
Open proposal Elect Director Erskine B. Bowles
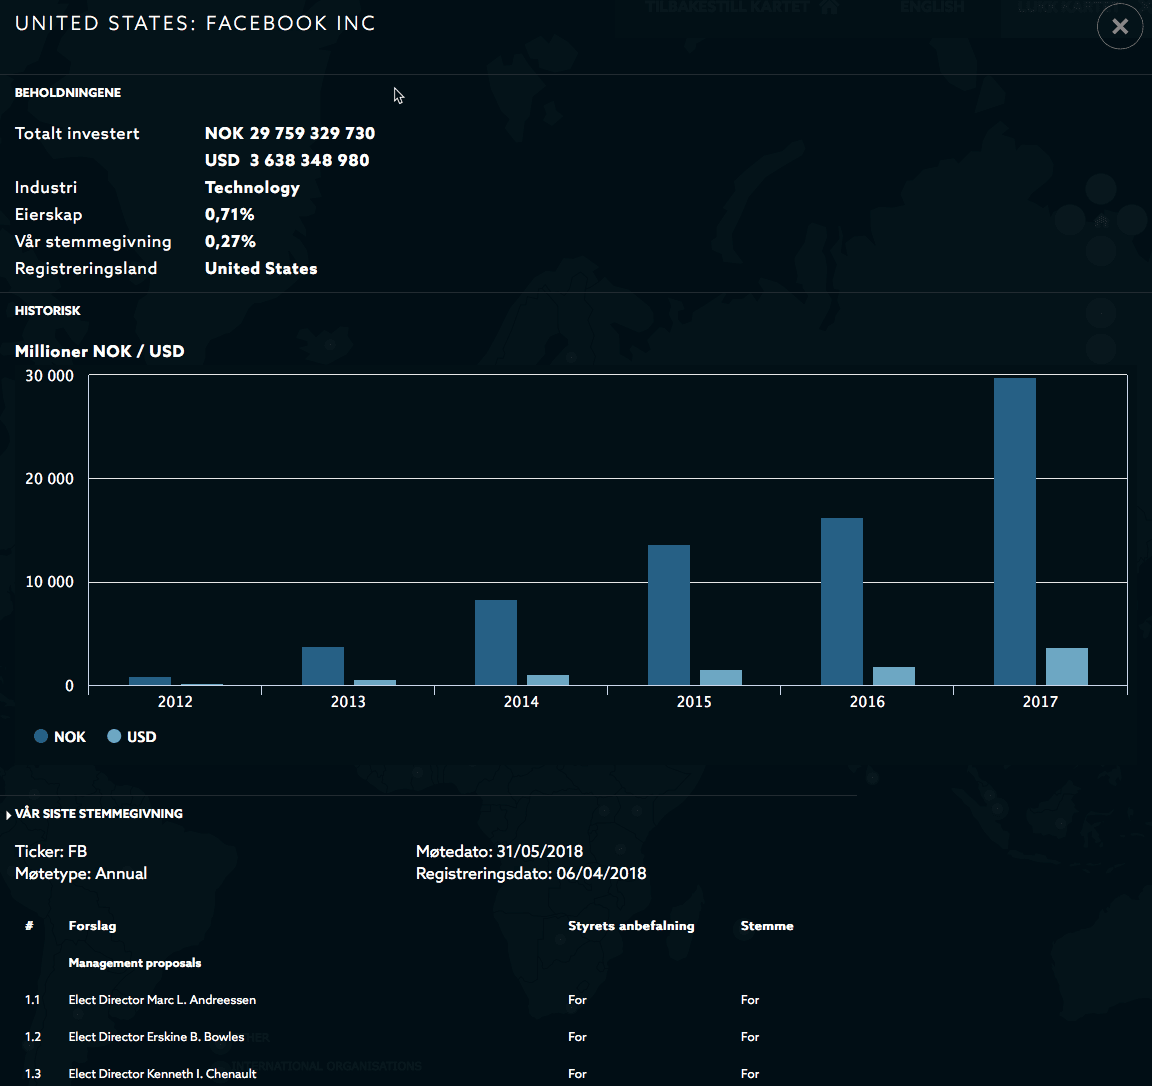156,1037
